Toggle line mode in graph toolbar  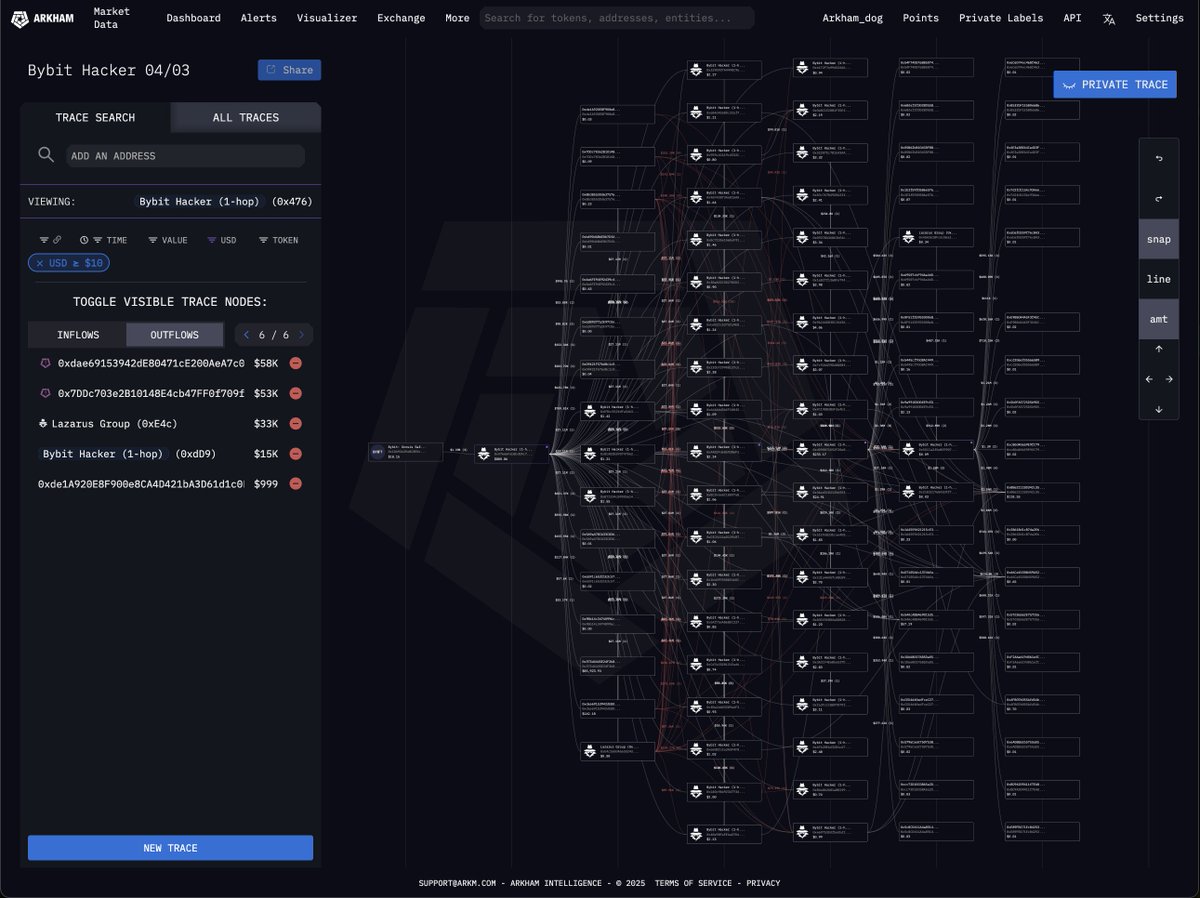(1158, 279)
